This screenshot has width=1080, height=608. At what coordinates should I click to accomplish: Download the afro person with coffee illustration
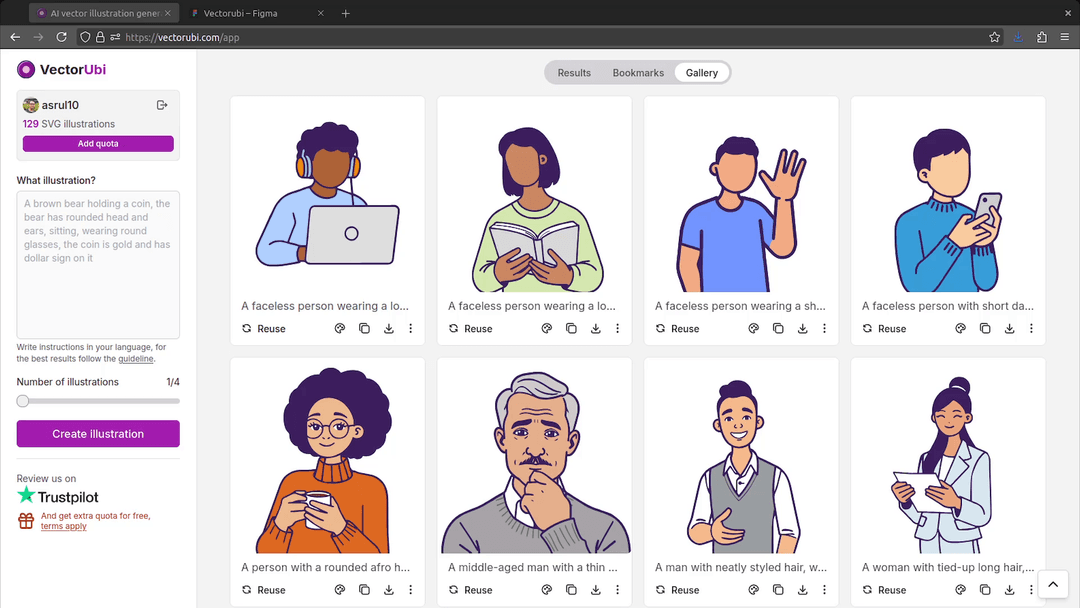pos(389,590)
